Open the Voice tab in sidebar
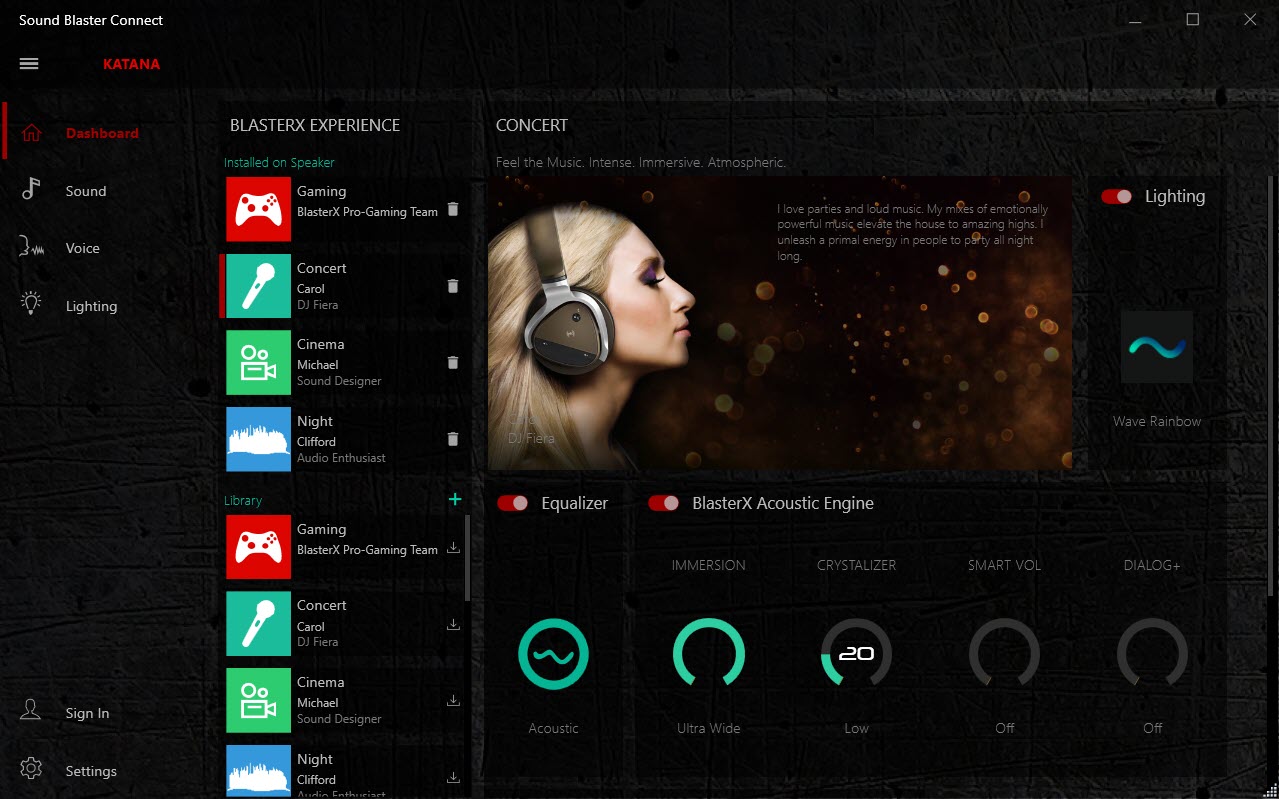This screenshot has height=799, width=1279. (83, 248)
